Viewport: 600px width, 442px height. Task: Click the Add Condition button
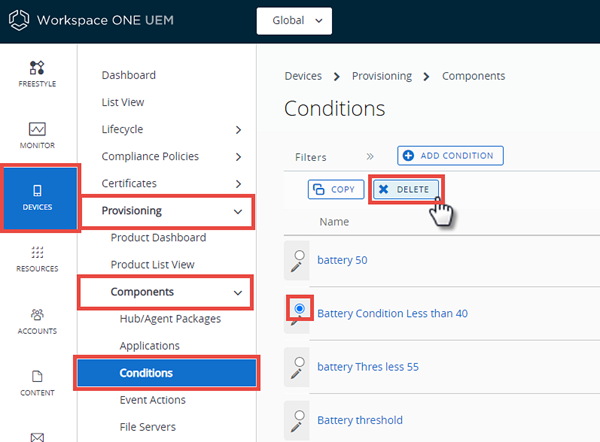coord(450,156)
